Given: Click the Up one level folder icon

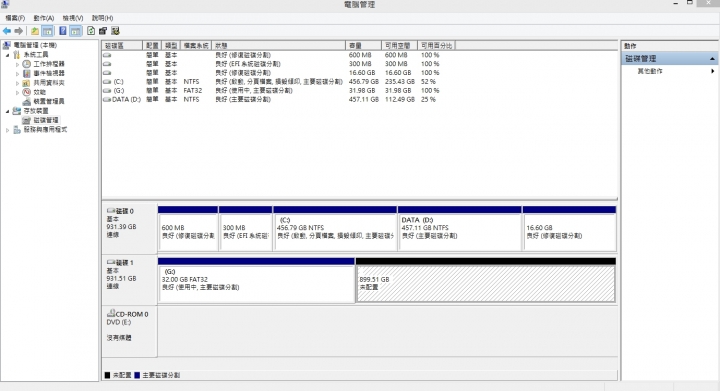Looking at the screenshot, I should [34, 31].
